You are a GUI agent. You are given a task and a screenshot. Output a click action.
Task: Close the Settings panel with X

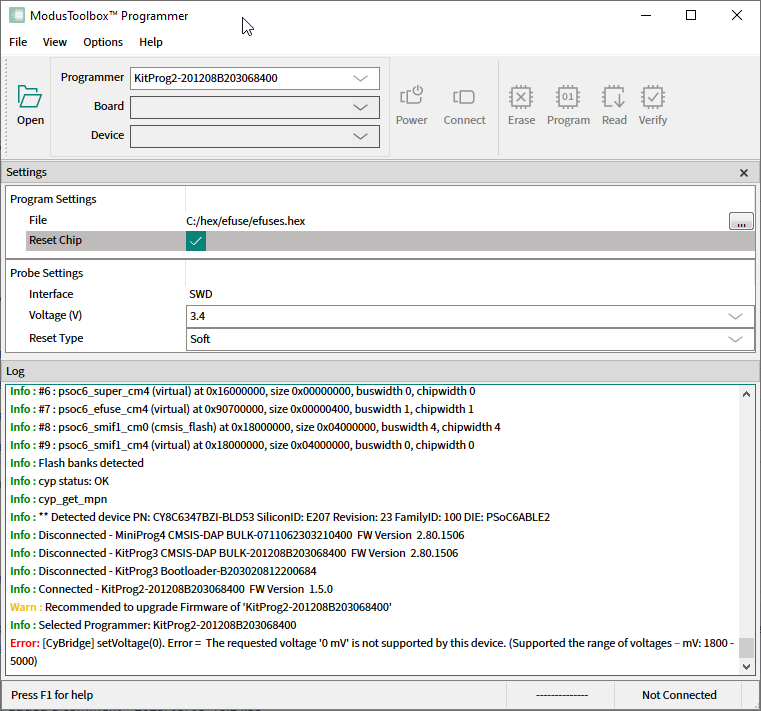point(743,173)
